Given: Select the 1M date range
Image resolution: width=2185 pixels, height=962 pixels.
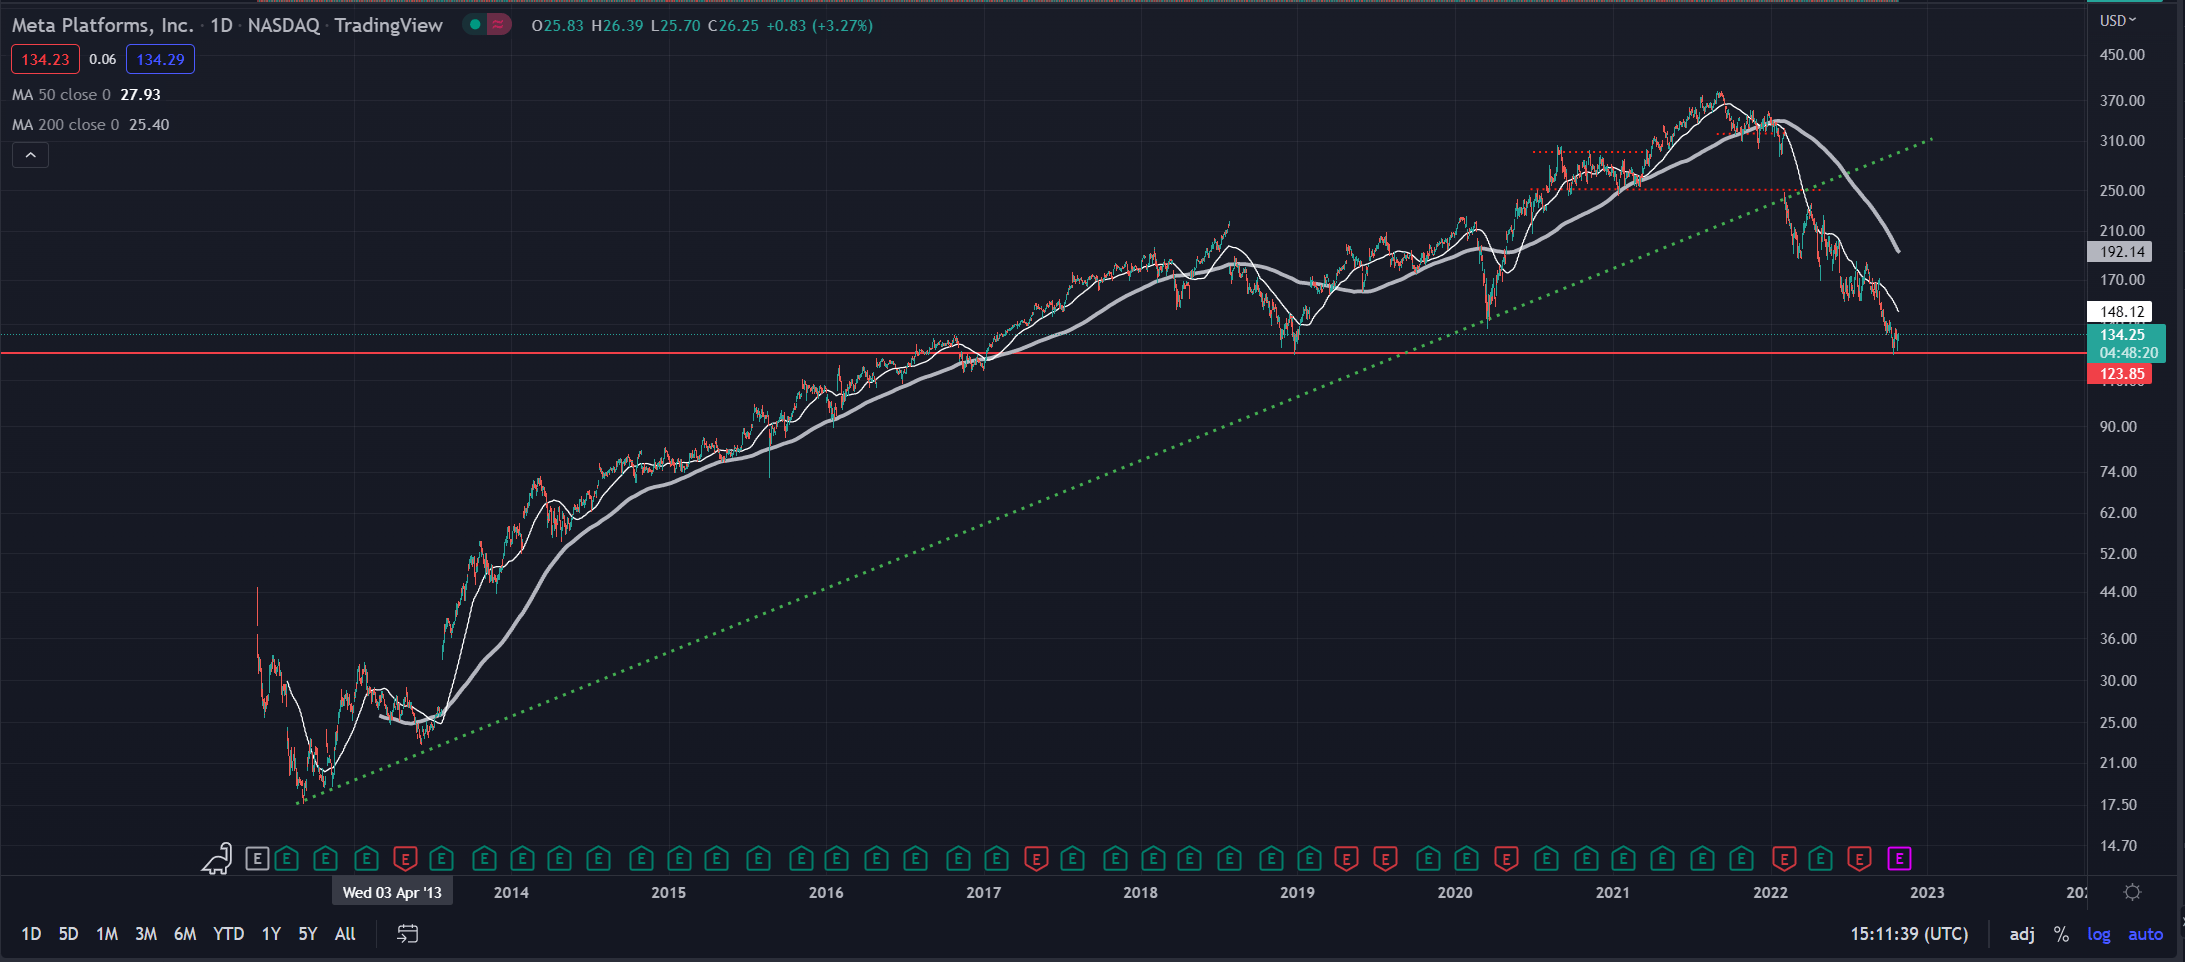Looking at the screenshot, I should [x=107, y=934].
